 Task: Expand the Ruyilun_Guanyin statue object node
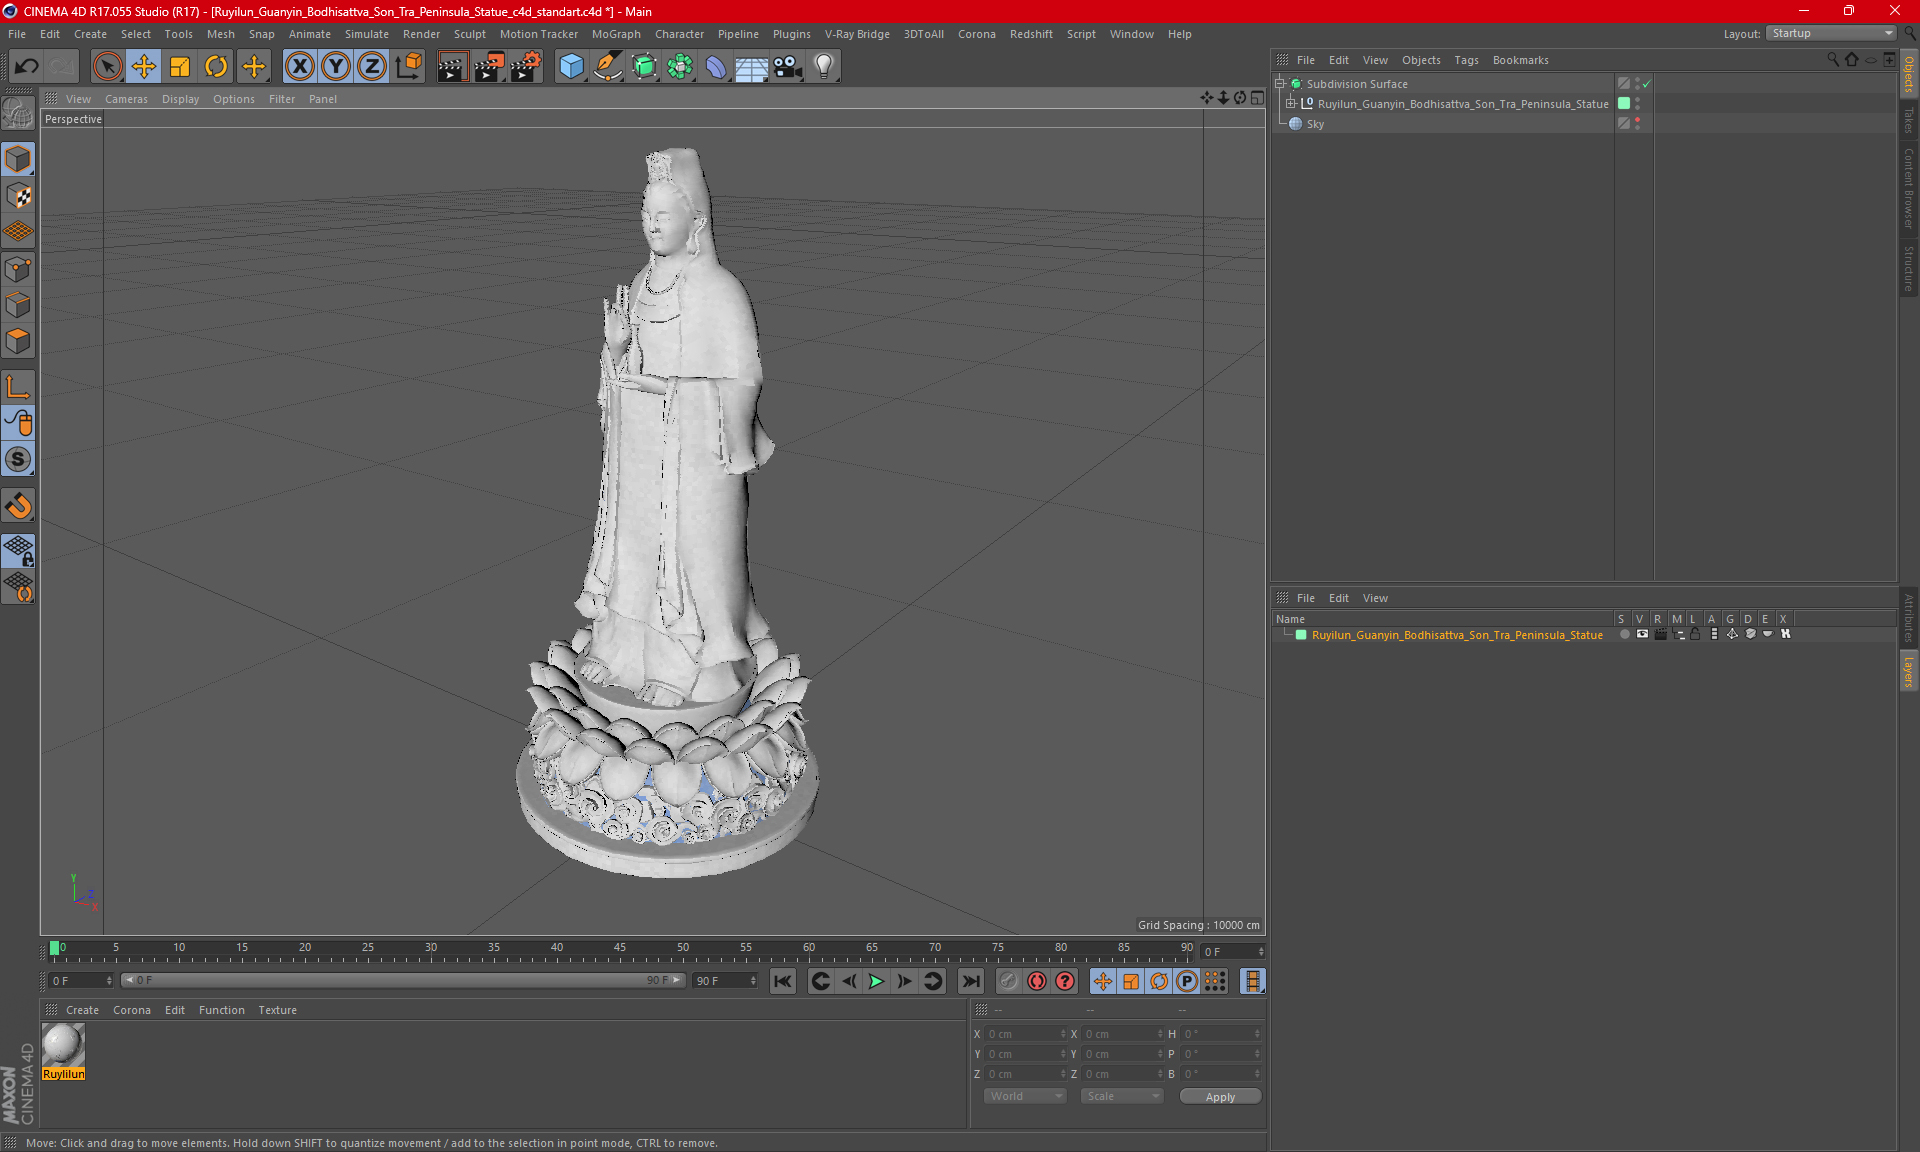[1290, 104]
